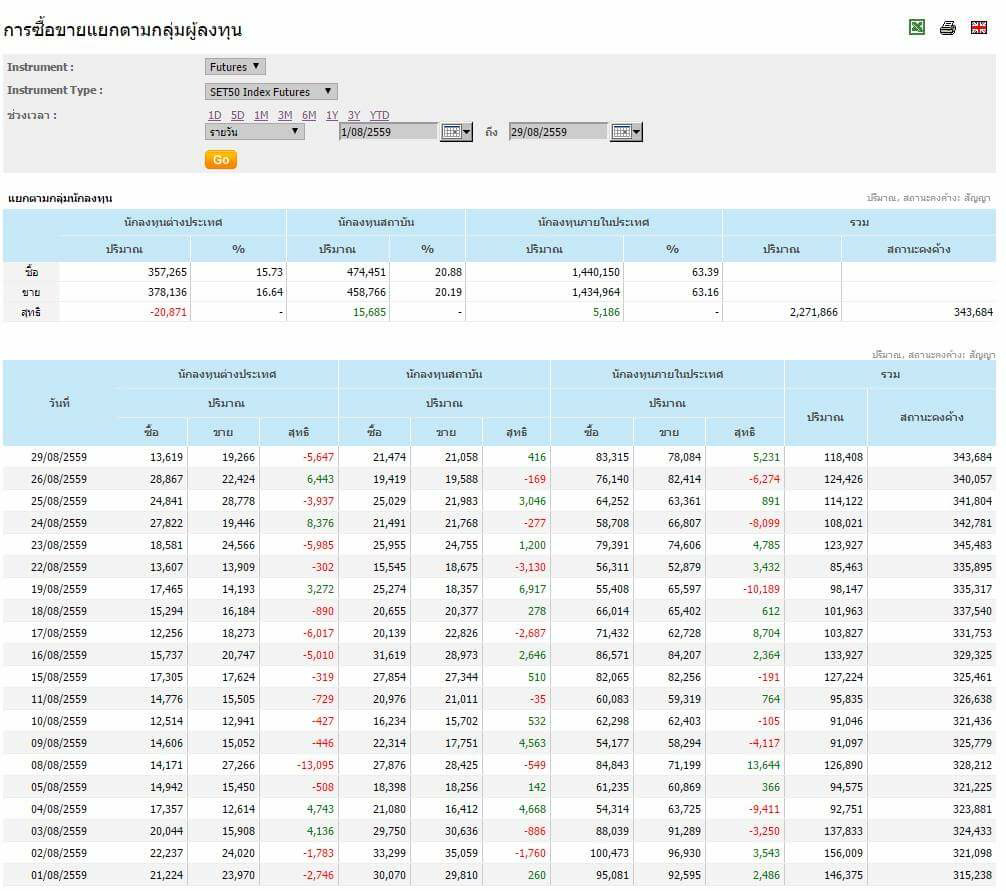1006x891 pixels.
Task: Click the YTD range link
Action: (x=379, y=115)
